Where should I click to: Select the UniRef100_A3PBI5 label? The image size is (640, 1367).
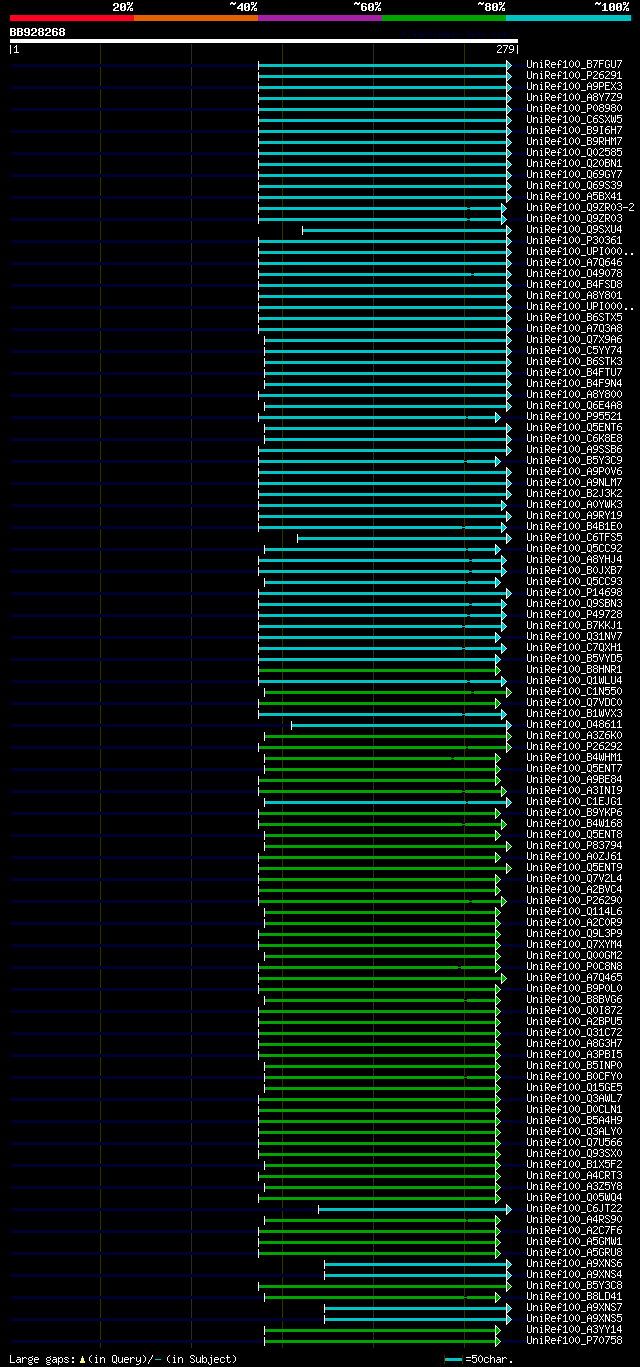pos(574,1054)
